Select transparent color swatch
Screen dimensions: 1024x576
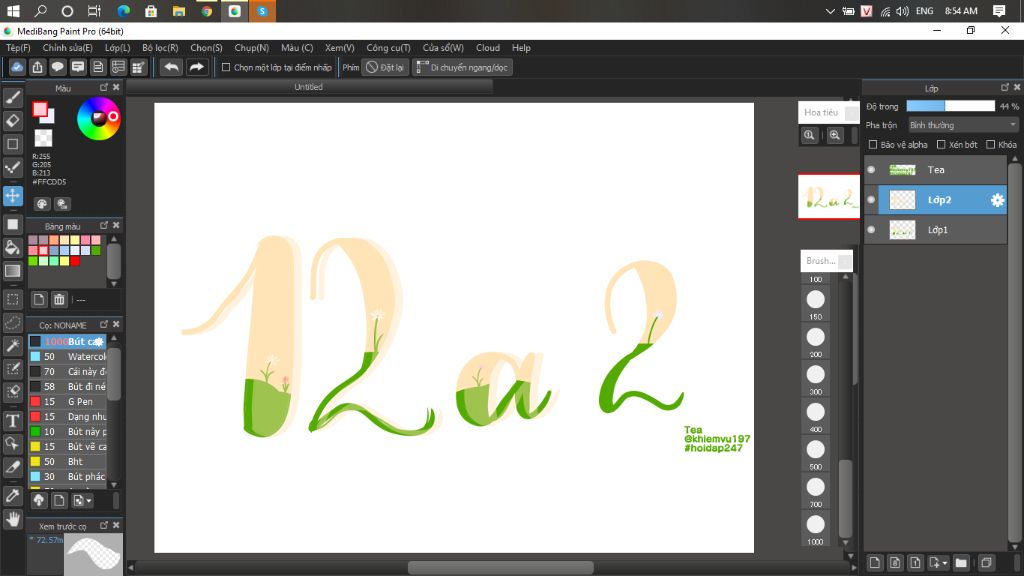click(x=43, y=138)
